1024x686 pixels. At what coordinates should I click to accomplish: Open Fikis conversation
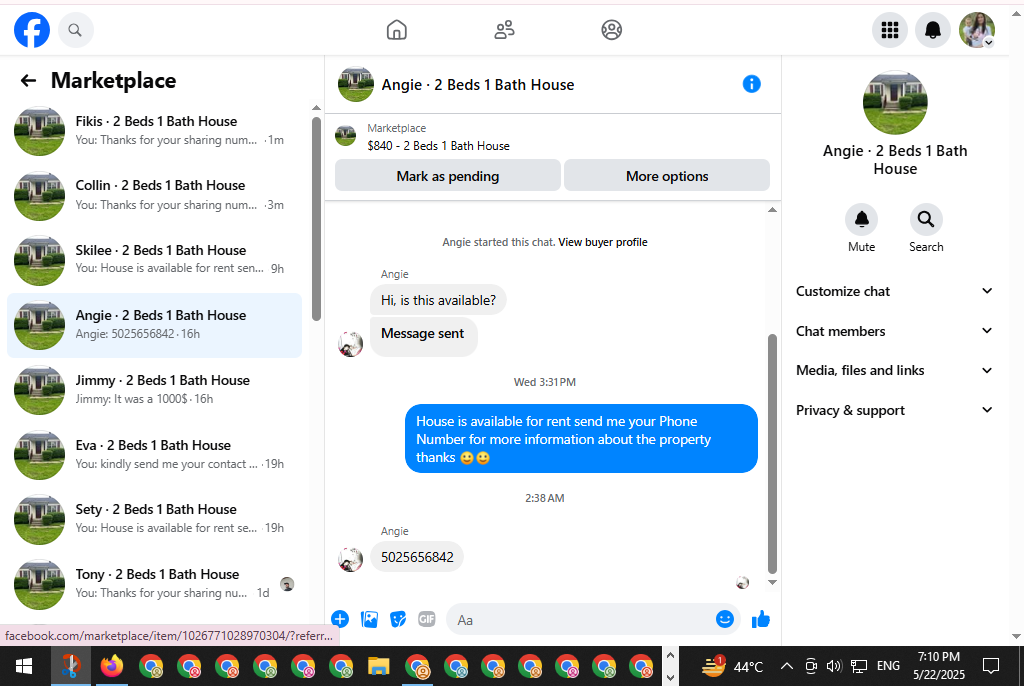[154, 131]
